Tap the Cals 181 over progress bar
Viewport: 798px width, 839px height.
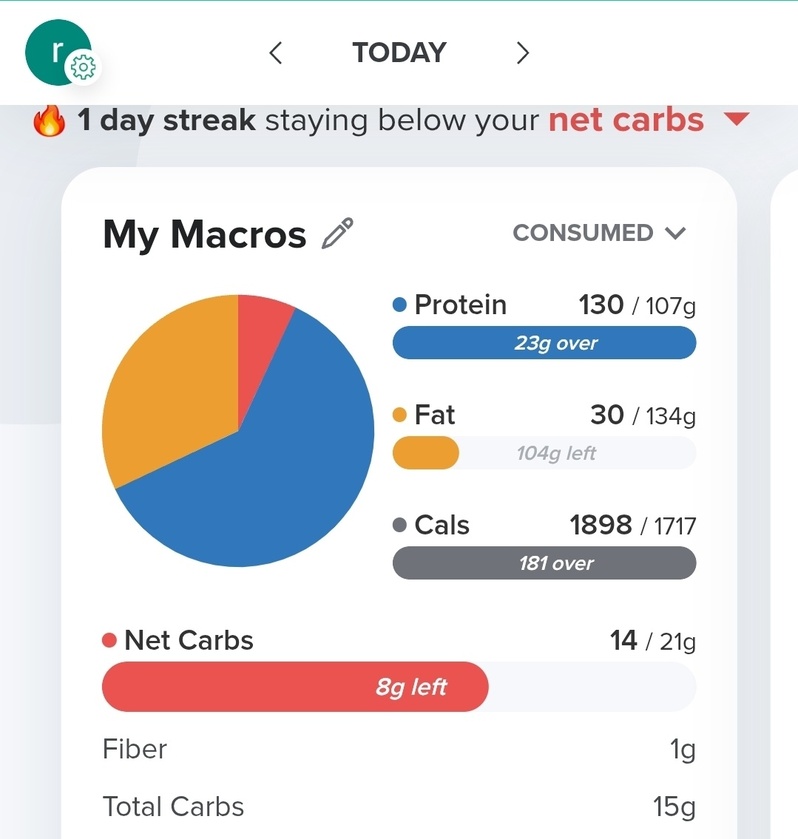pyautogui.click(x=544, y=563)
